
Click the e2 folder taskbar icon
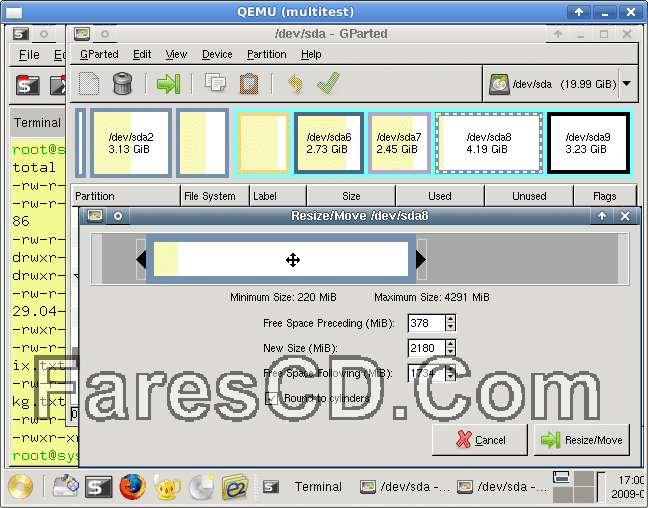tap(235, 487)
